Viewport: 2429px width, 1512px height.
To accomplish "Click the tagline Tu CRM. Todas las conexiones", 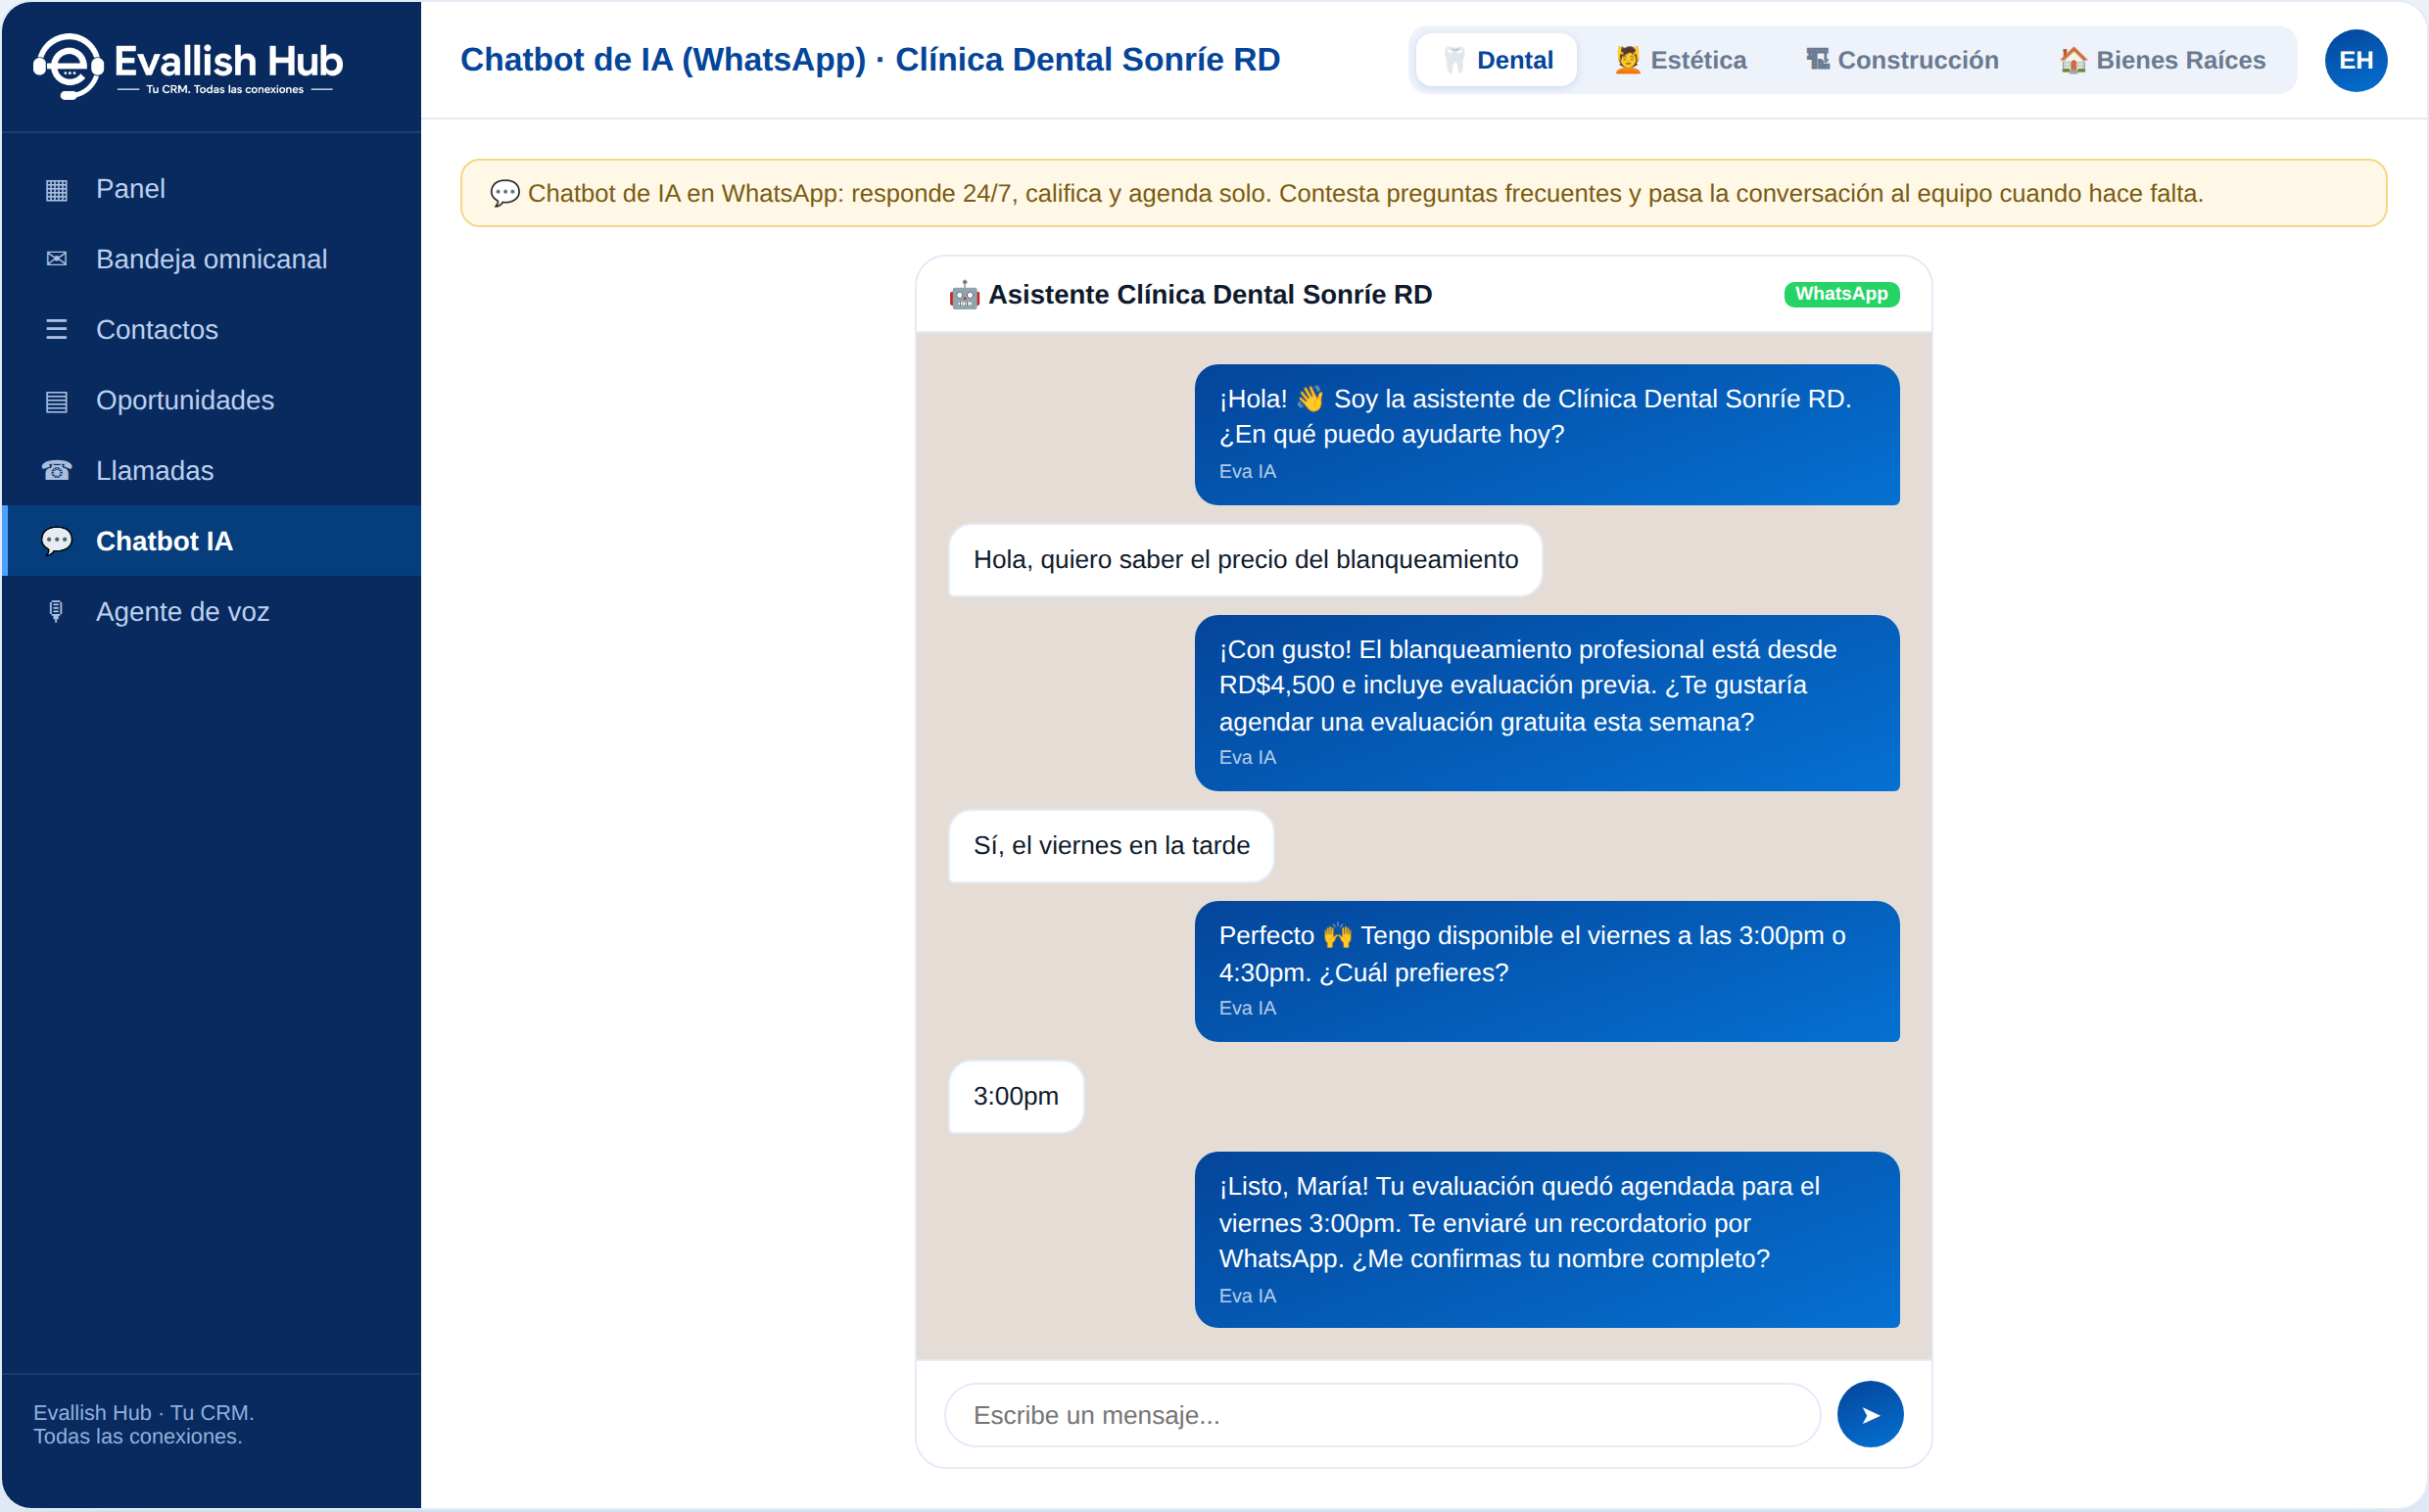I will pyautogui.click(x=224, y=89).
